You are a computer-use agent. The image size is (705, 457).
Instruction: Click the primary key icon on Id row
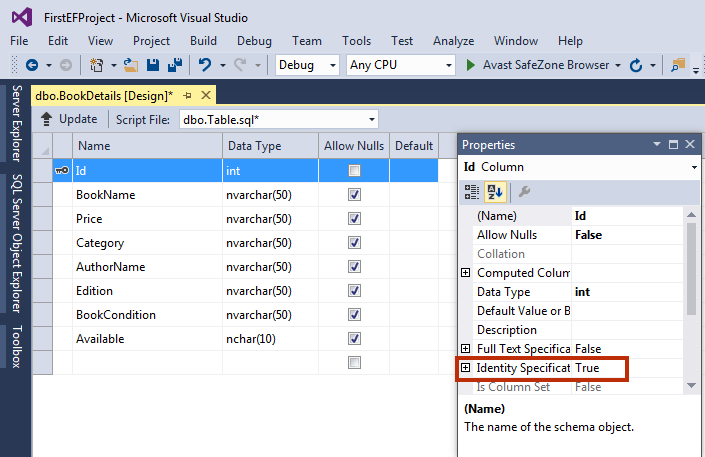click(62, 170)
